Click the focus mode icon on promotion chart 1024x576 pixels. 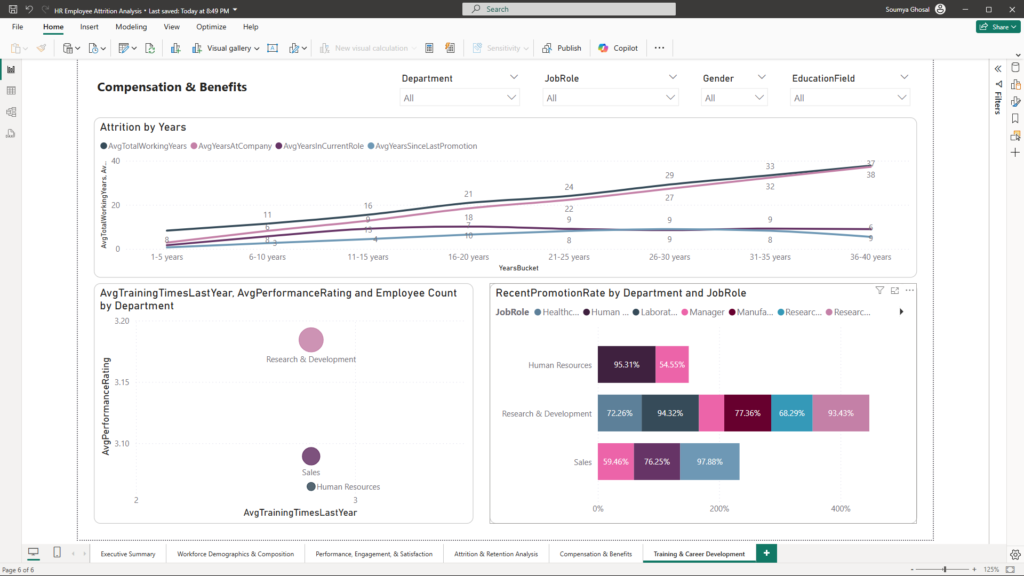pos(895,290)
